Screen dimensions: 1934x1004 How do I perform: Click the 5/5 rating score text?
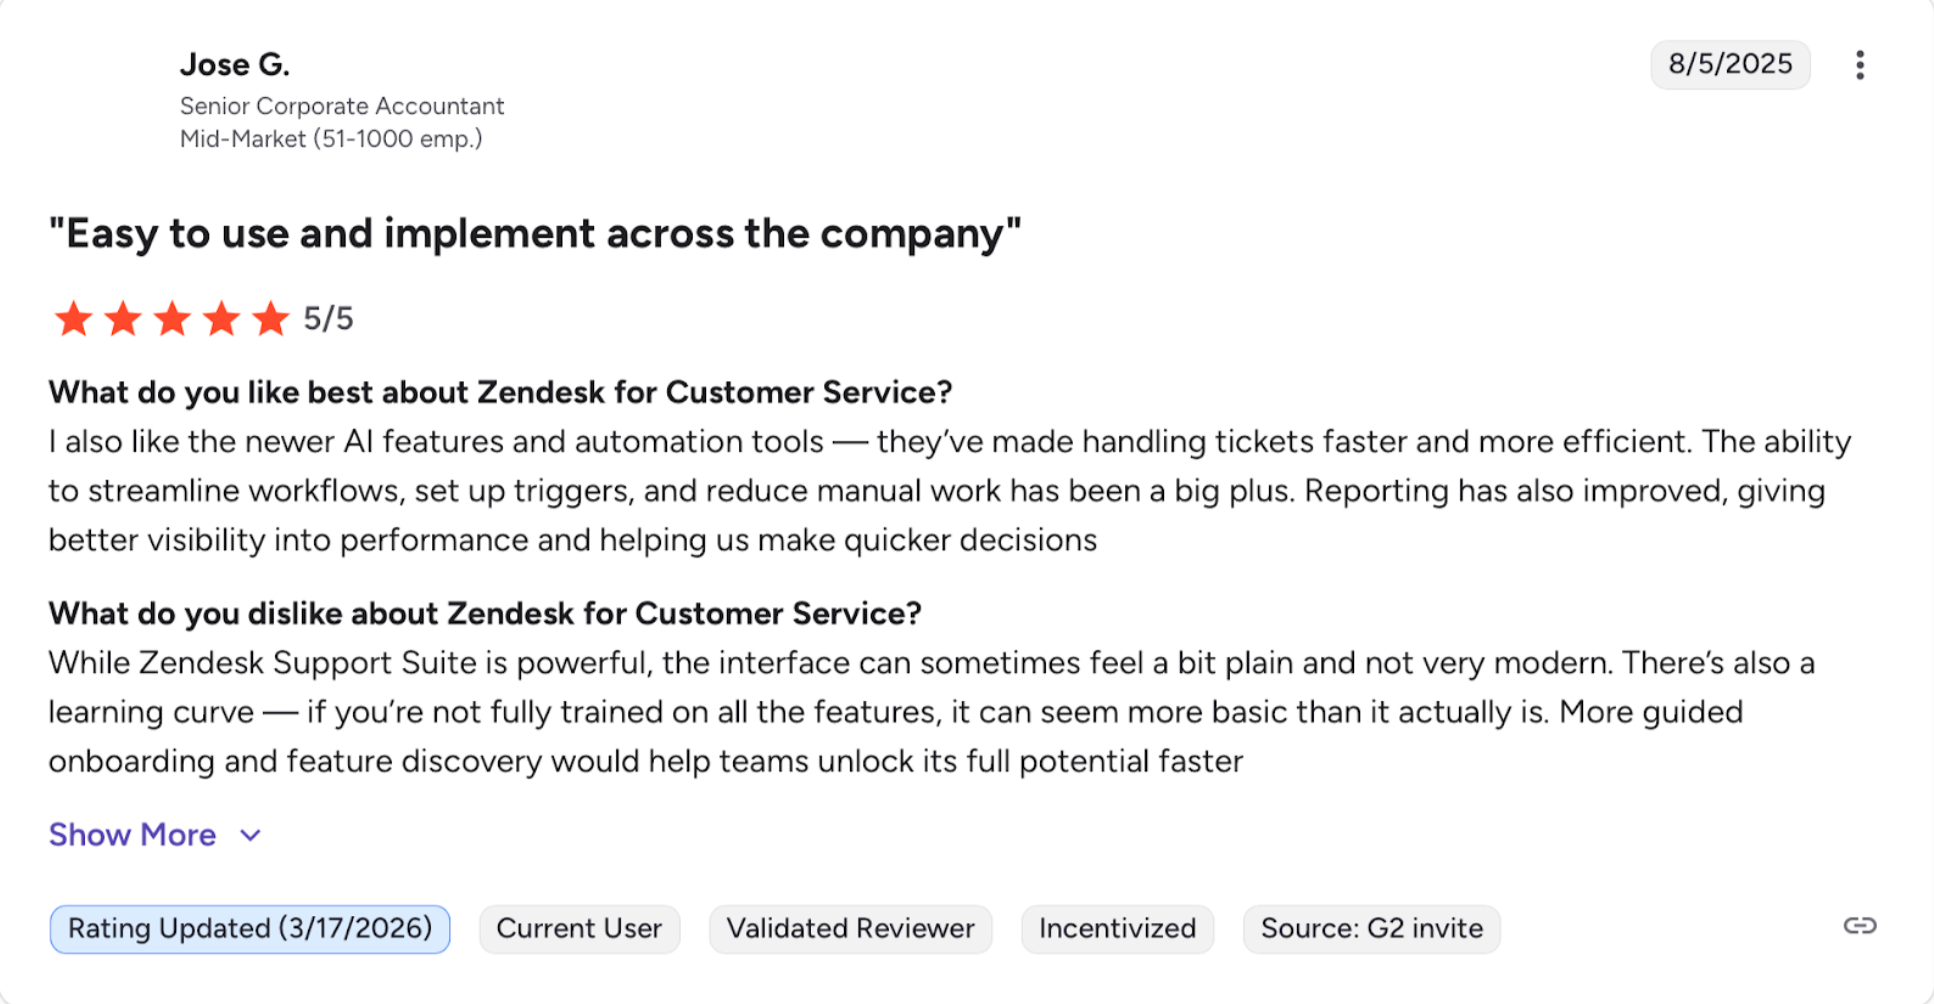click(329, 319)
